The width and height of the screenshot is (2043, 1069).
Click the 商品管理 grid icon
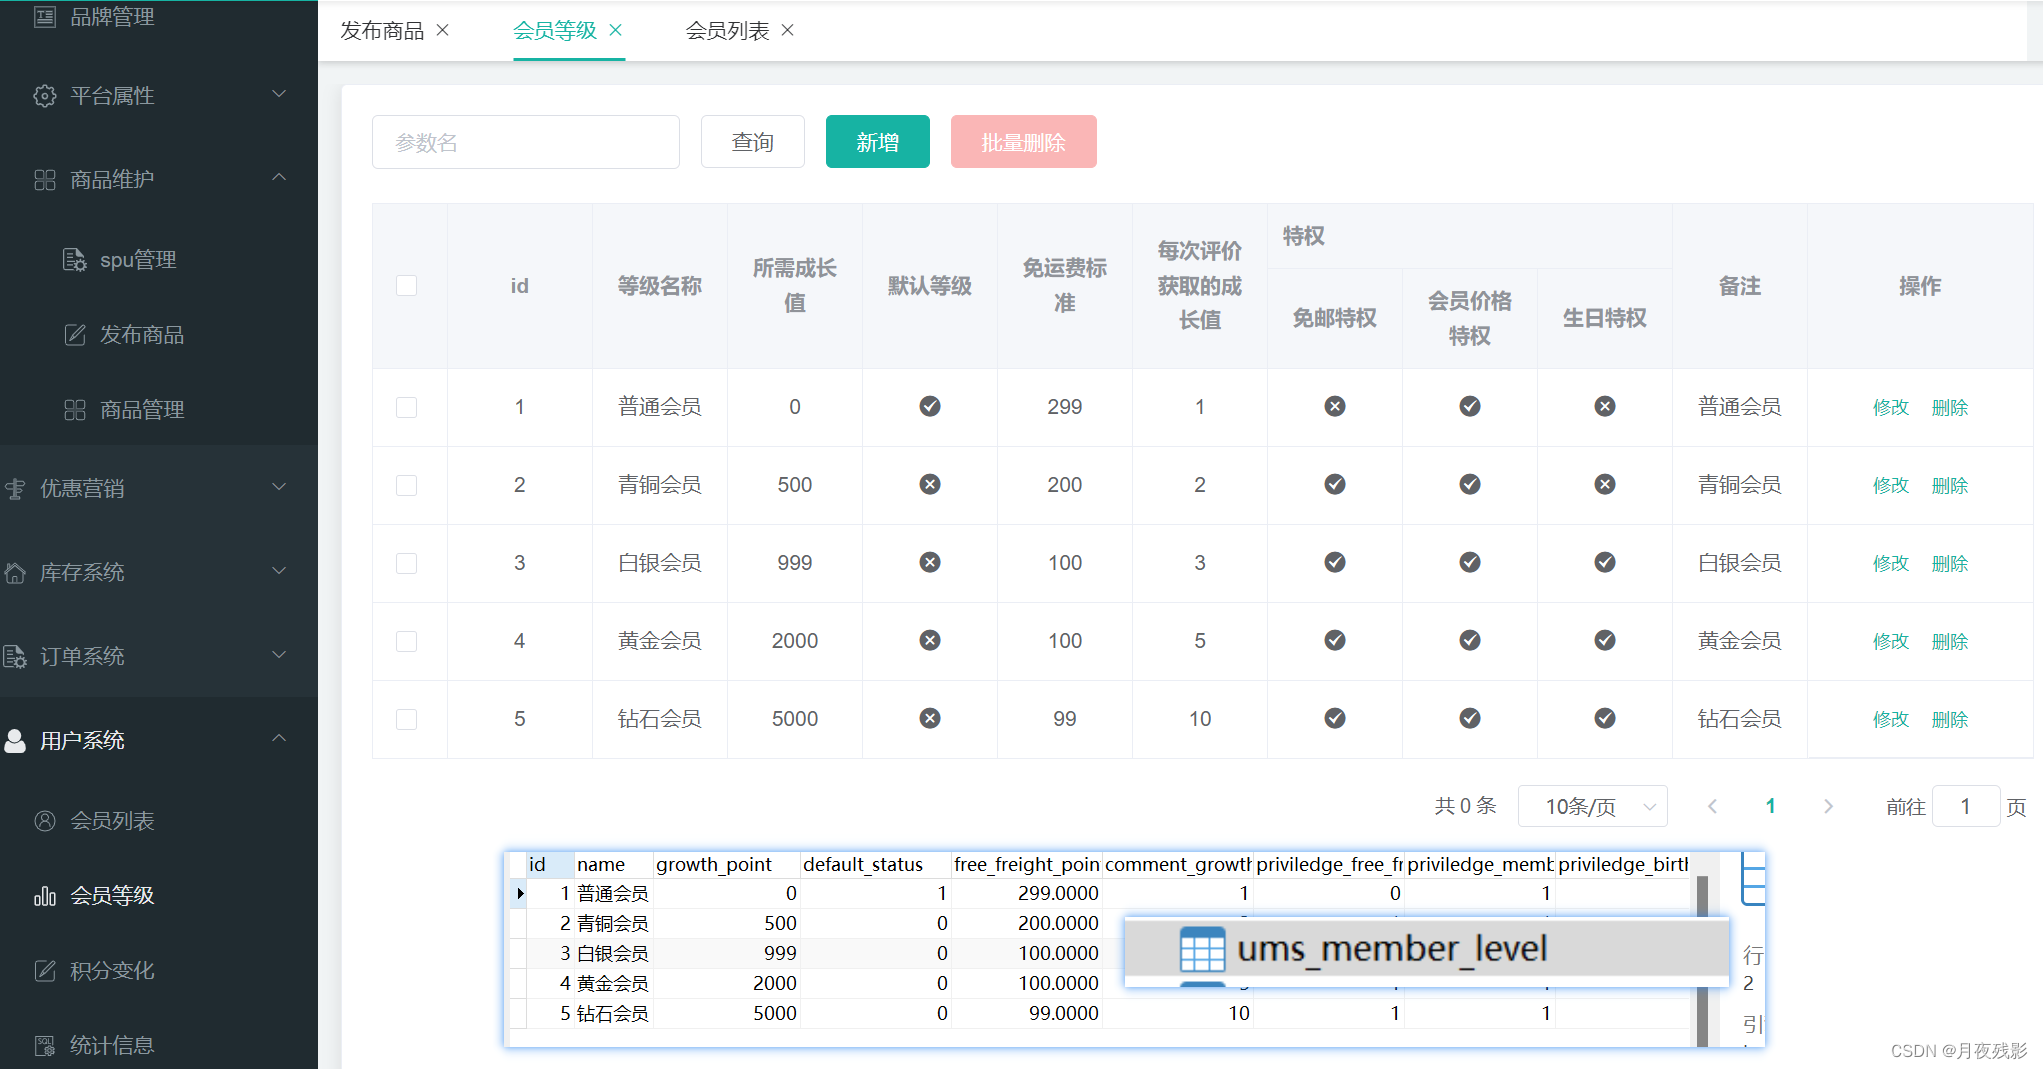tap(75, 409)
